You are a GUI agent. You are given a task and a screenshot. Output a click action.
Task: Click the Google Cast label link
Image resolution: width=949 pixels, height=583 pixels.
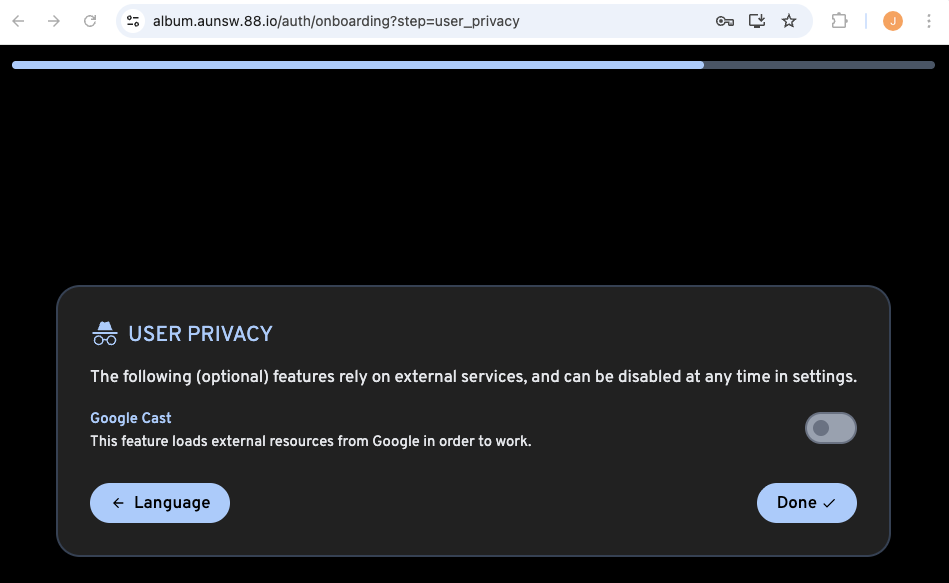click(x=130, y=418)
